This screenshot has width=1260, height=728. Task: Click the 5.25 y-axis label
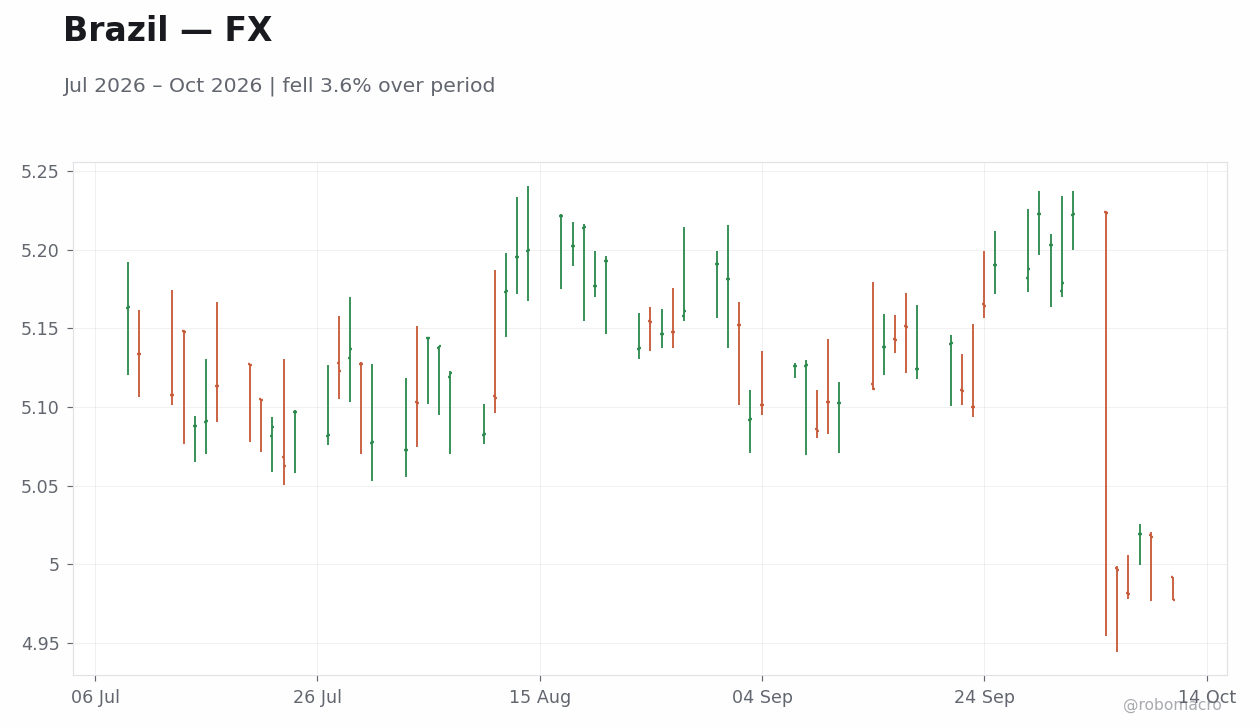click(41, 172)
